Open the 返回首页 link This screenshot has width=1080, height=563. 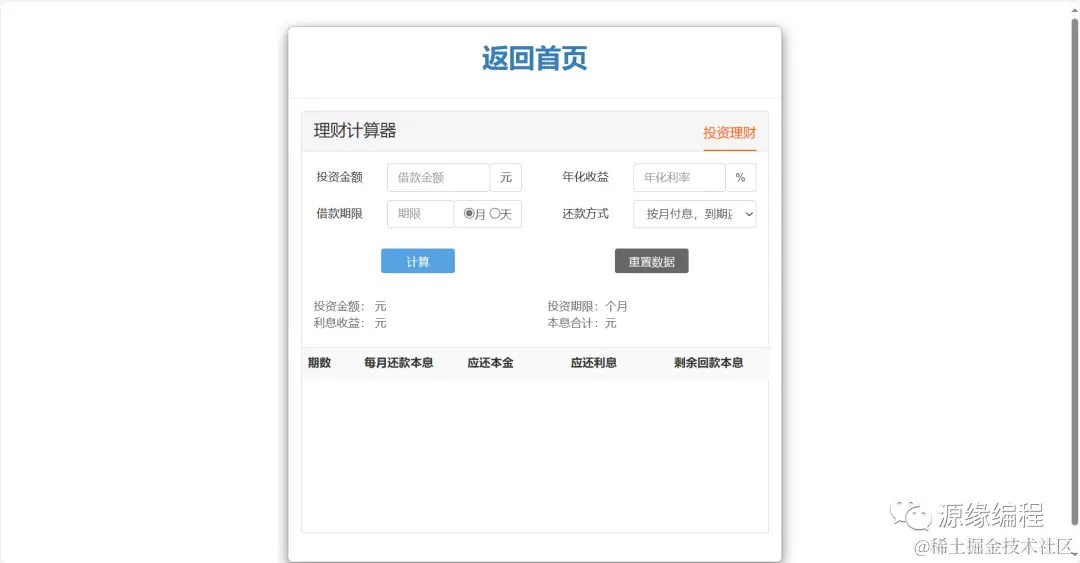(534, 59)
